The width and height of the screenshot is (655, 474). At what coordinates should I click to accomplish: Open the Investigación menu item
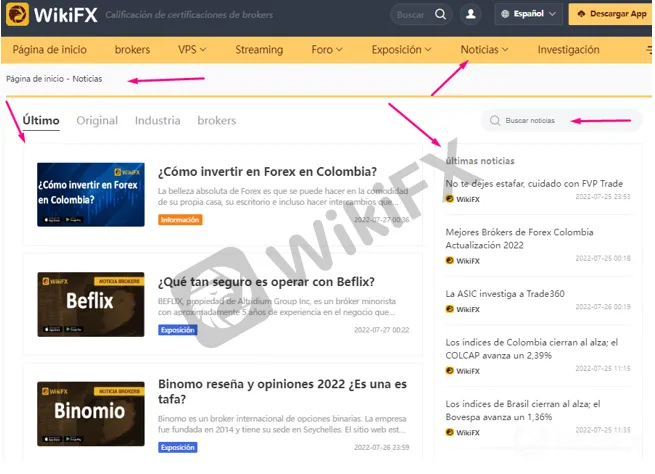point(569,50)
